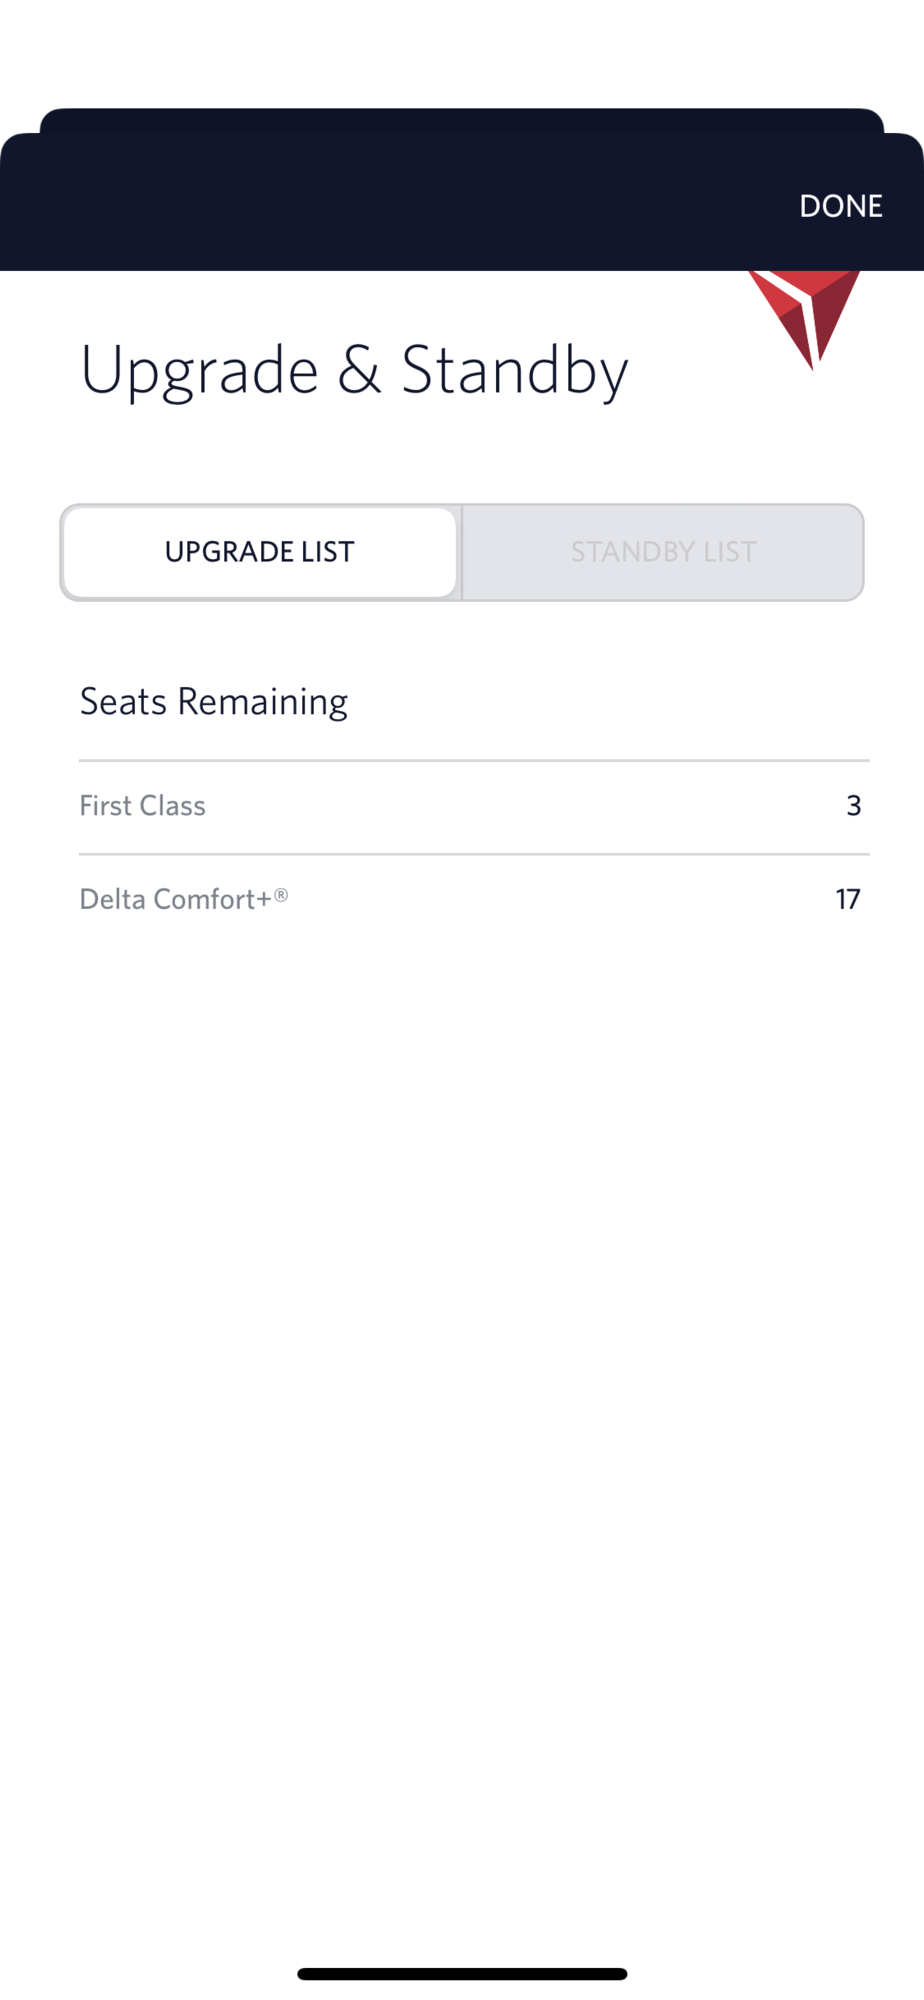The image size is (924, 2000).
Task: Click the stacked card edge above the header
Action: (462, 120)
